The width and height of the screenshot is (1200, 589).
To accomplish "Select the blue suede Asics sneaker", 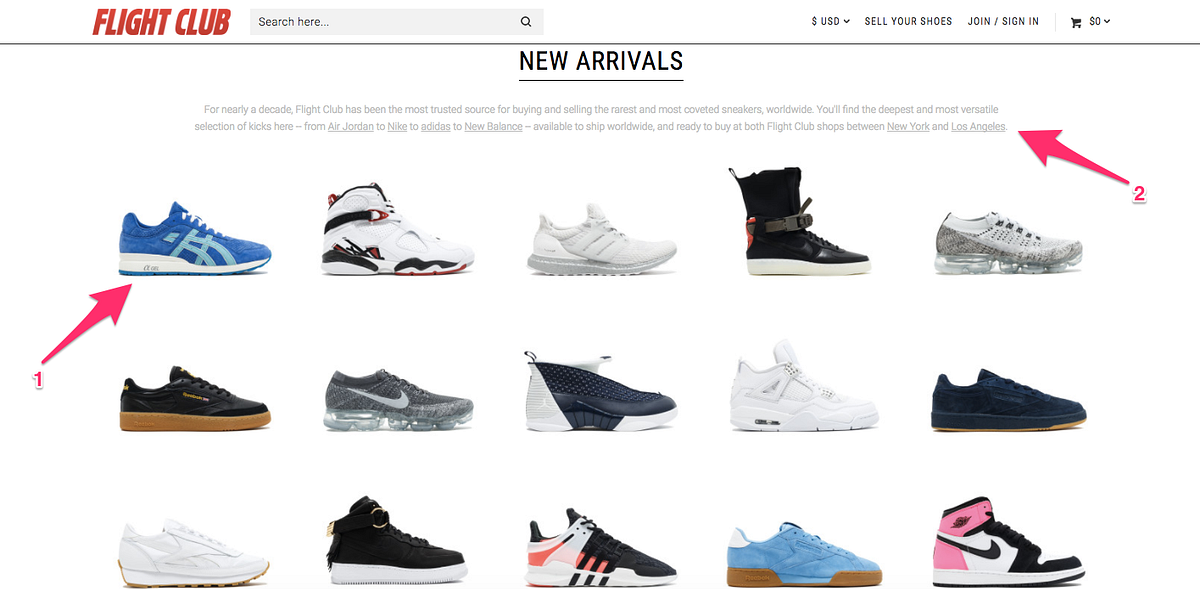I will [x=194, y=241].
